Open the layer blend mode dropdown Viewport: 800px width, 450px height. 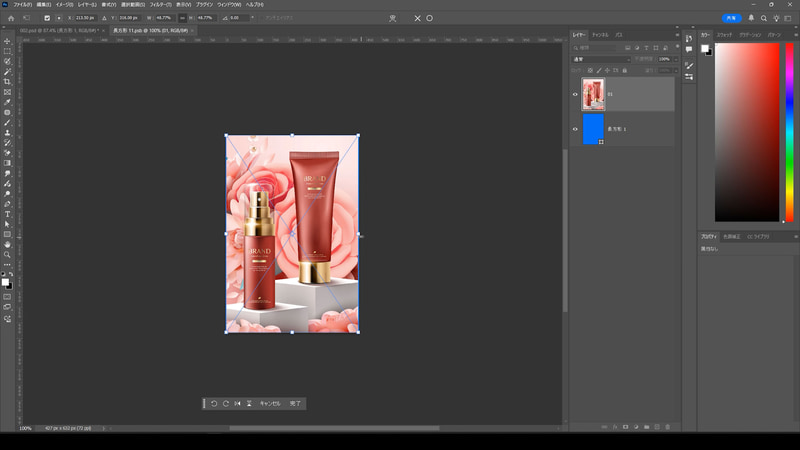pos(602,59)
